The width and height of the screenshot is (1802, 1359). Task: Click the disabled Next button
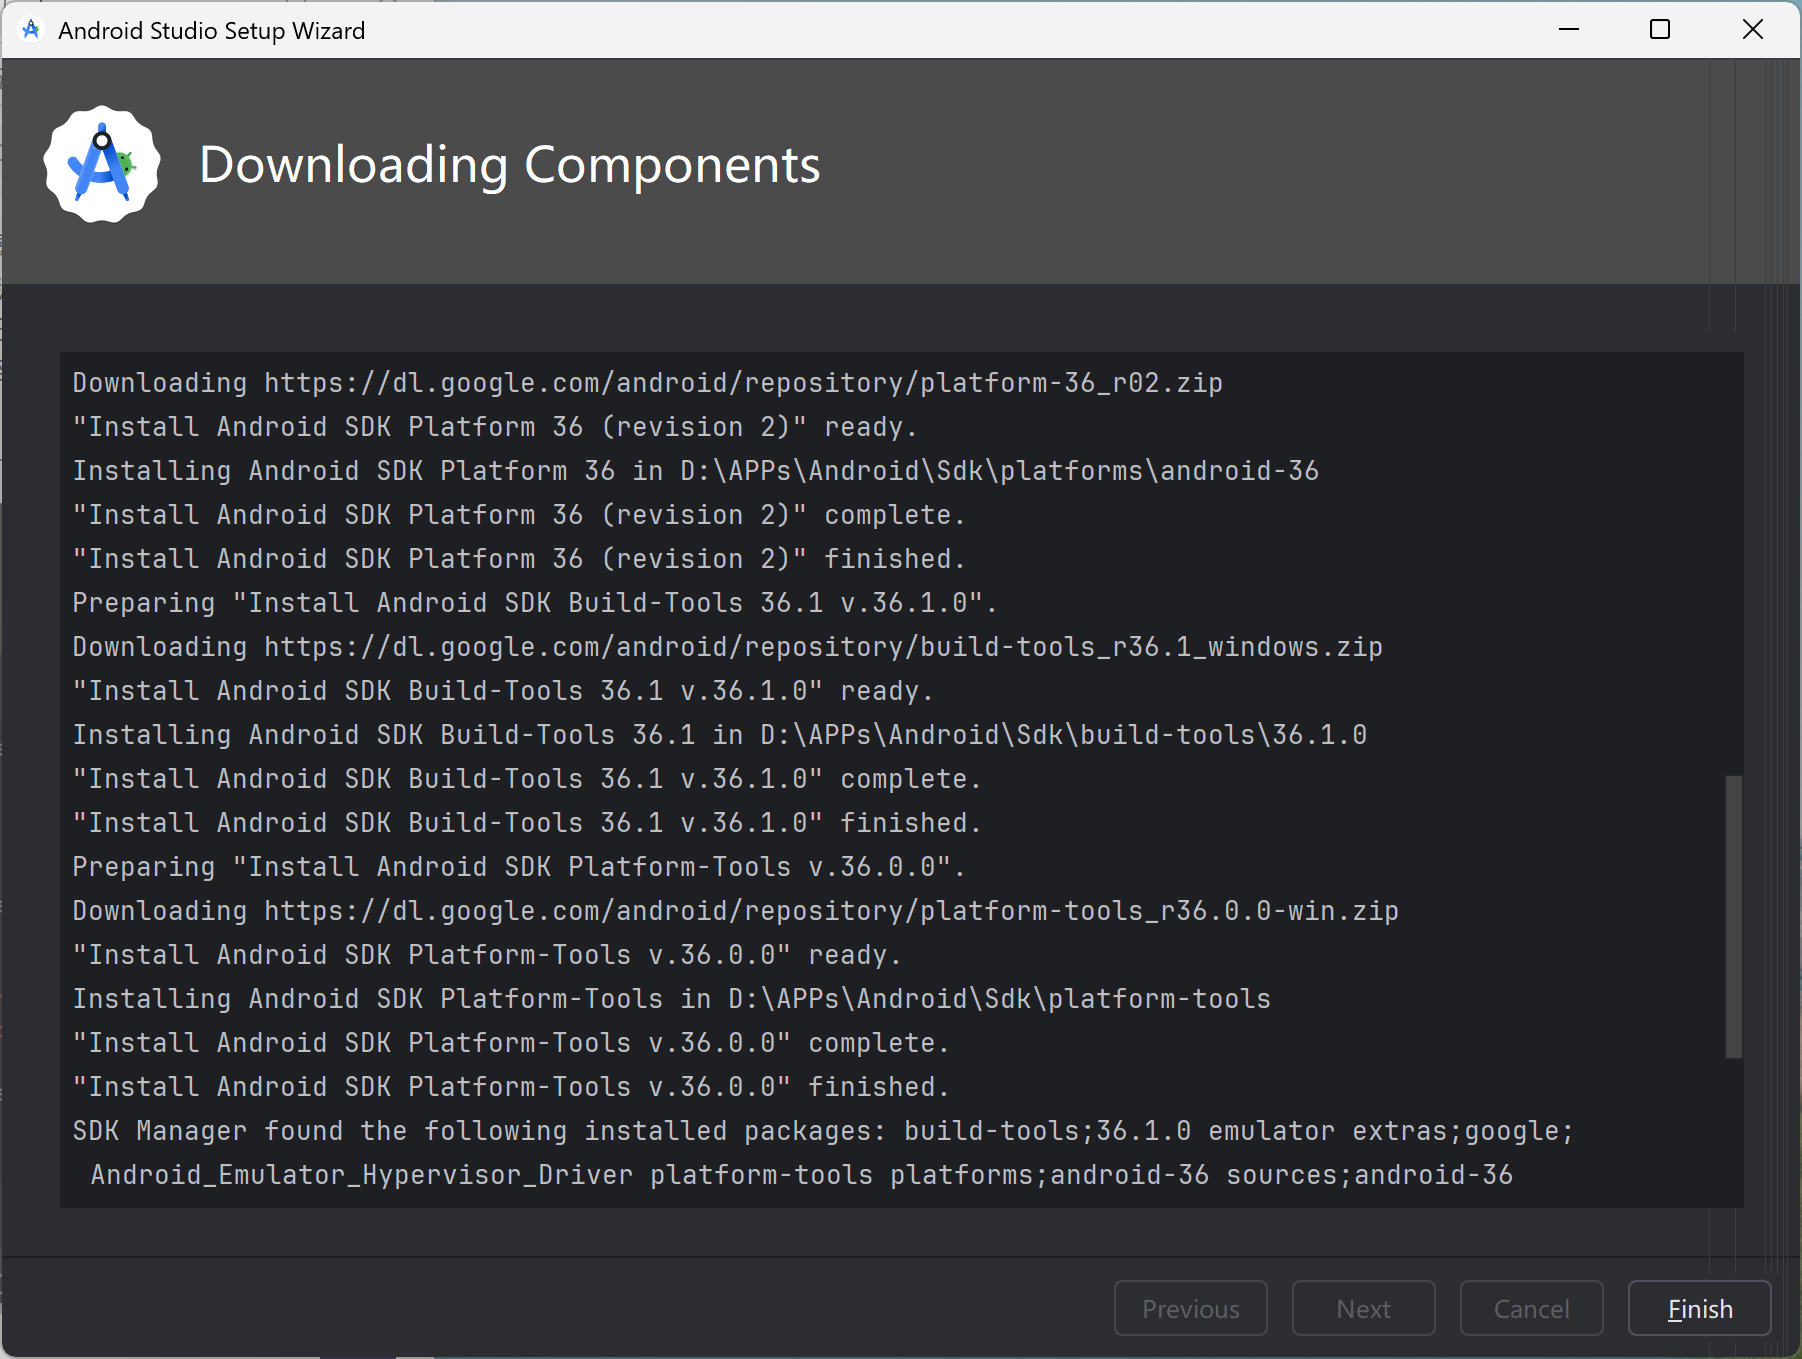pos(1363,1308)
